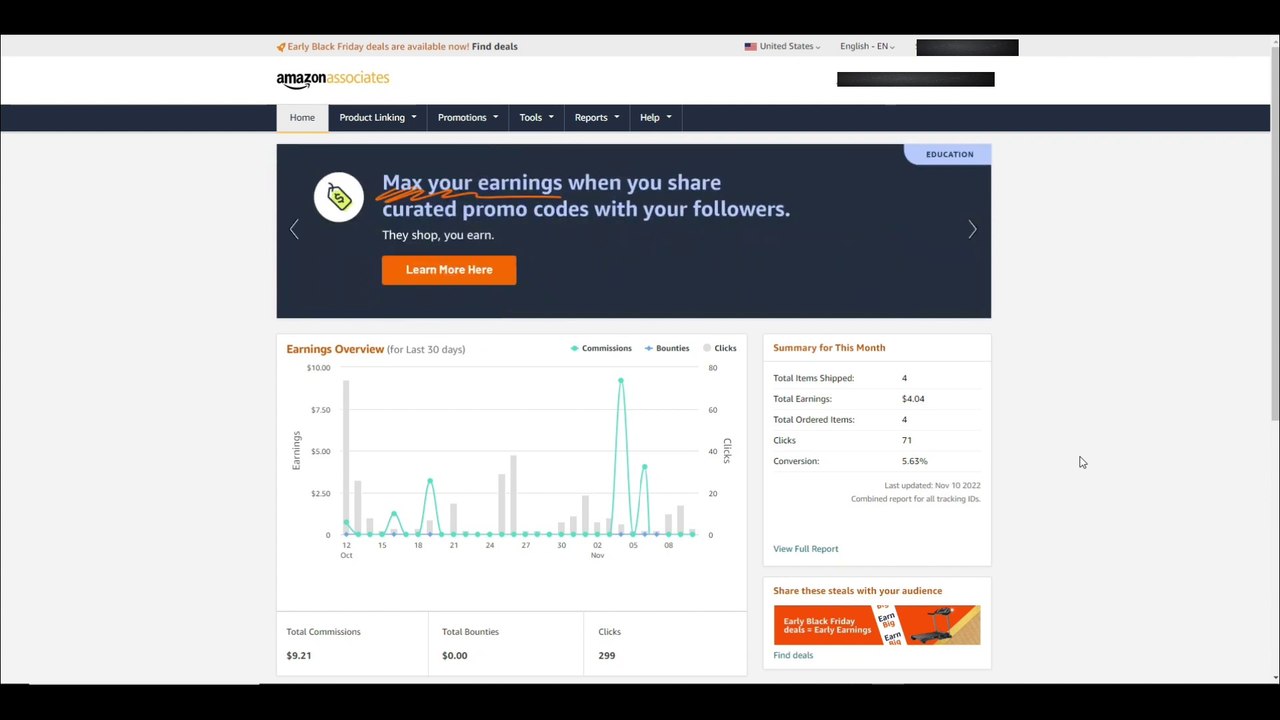Click the Last updated: Nov 10 2022 text
This screenshot has height=720, width=1280.
[933, 486]
